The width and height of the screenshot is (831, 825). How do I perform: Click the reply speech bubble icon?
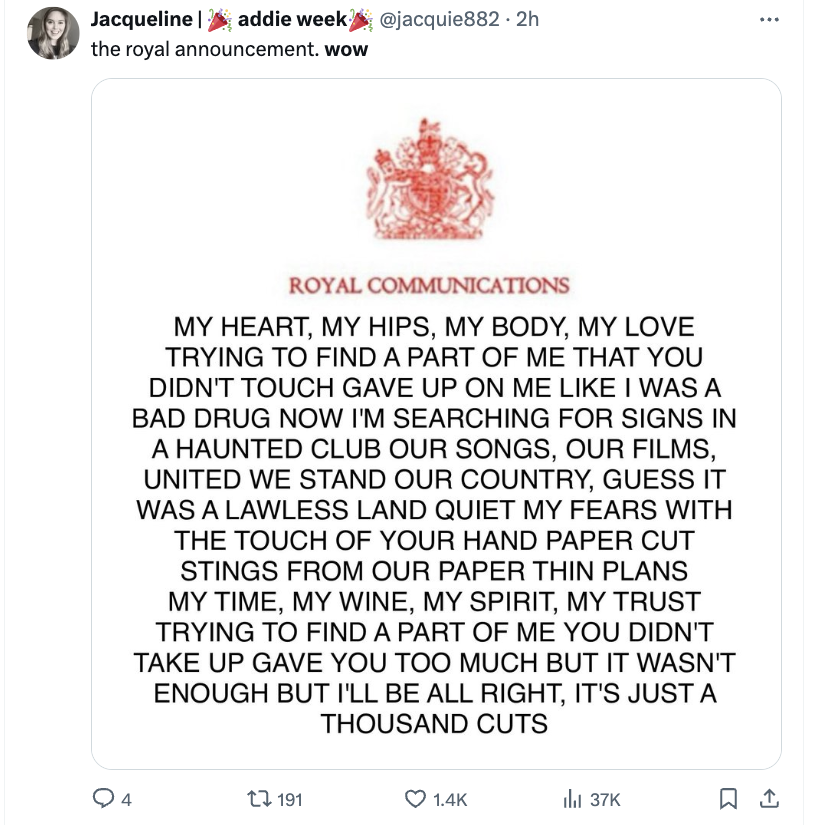[x=102, y=798]
